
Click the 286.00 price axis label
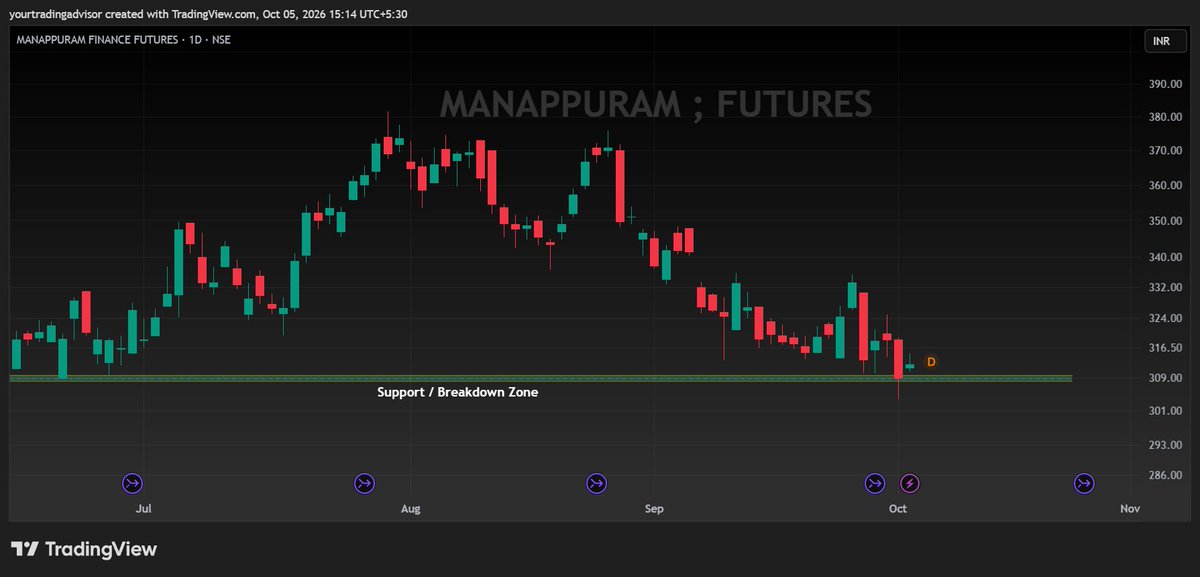[x=1166, y=475]
